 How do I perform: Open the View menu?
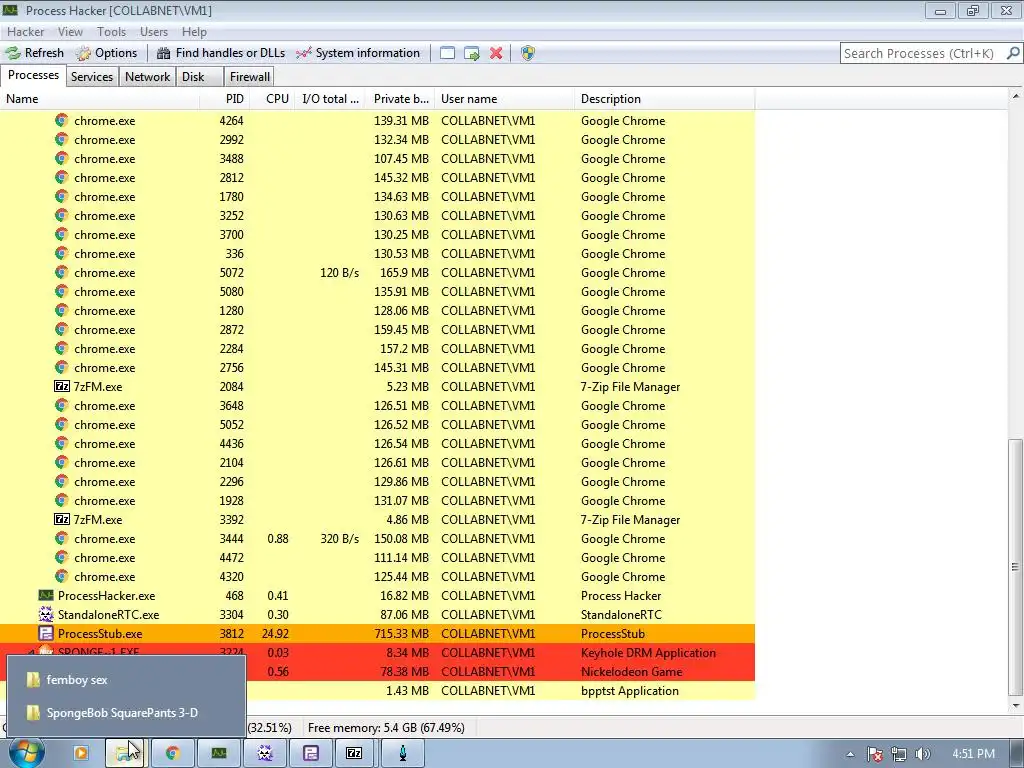tap(70, 31)
